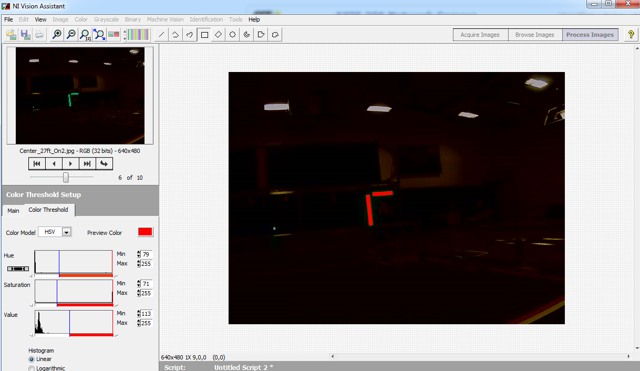Click the Value histogram range bar
Image resolution: width=640 pixels, height=371 pixels.
91,335
